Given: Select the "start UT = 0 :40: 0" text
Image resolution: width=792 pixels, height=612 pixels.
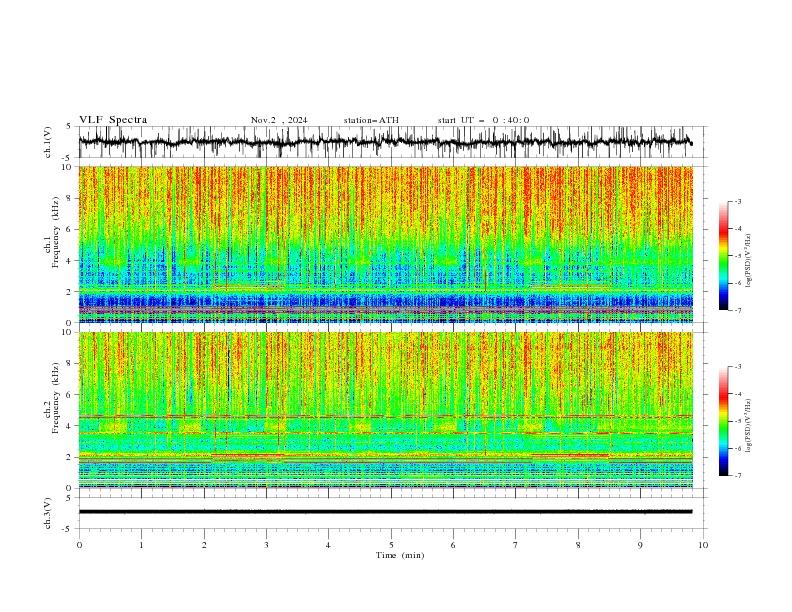Looking at the screenshot, I should click(x=483, y=120).
